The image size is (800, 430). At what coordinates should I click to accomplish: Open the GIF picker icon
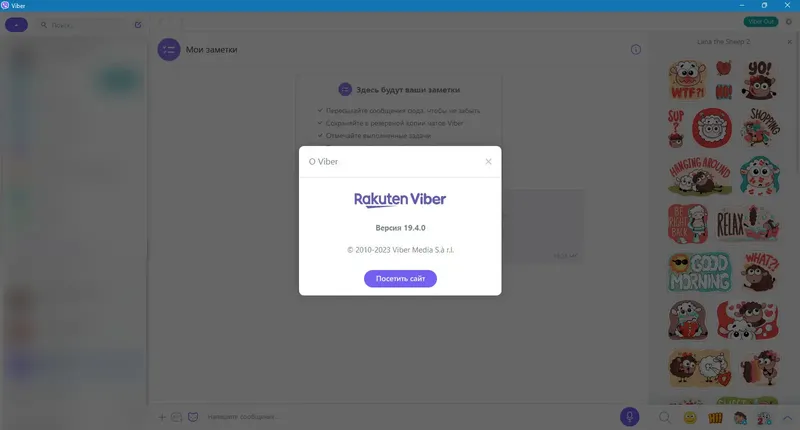[177, 417]
